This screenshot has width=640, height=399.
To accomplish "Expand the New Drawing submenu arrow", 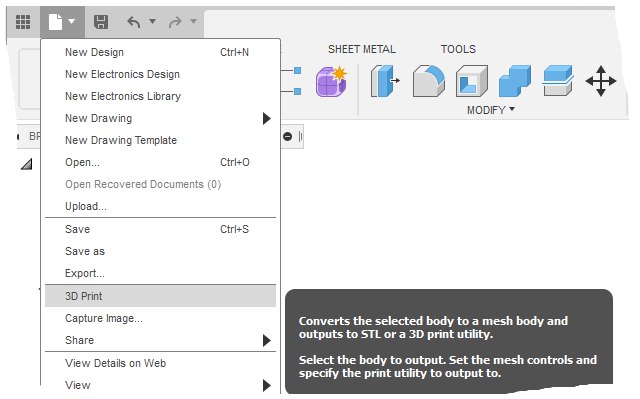I will pyautogui.click(x=267, y=118).
